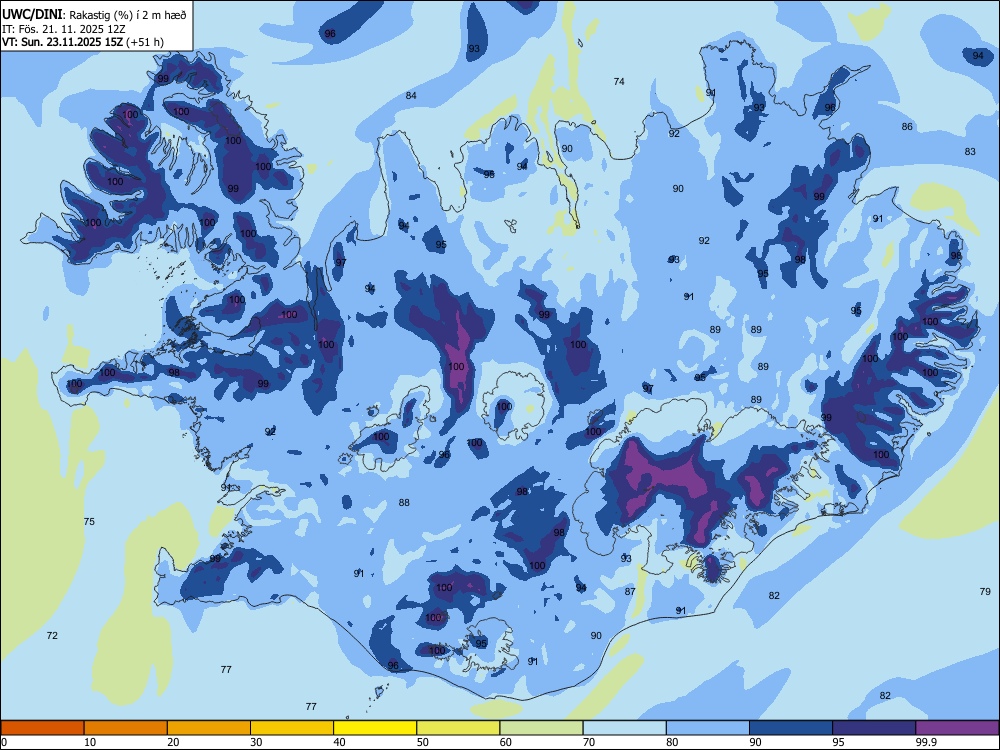The width and height of the screenshot is (1000, 750).
Task: Click the humidity value 83 on the map
Action: click(x=970, y=152)
